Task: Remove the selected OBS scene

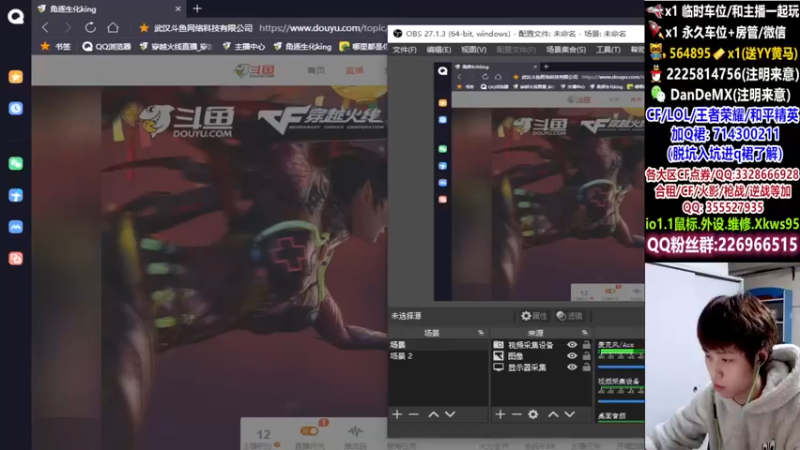Action: [x=414, y=414]
